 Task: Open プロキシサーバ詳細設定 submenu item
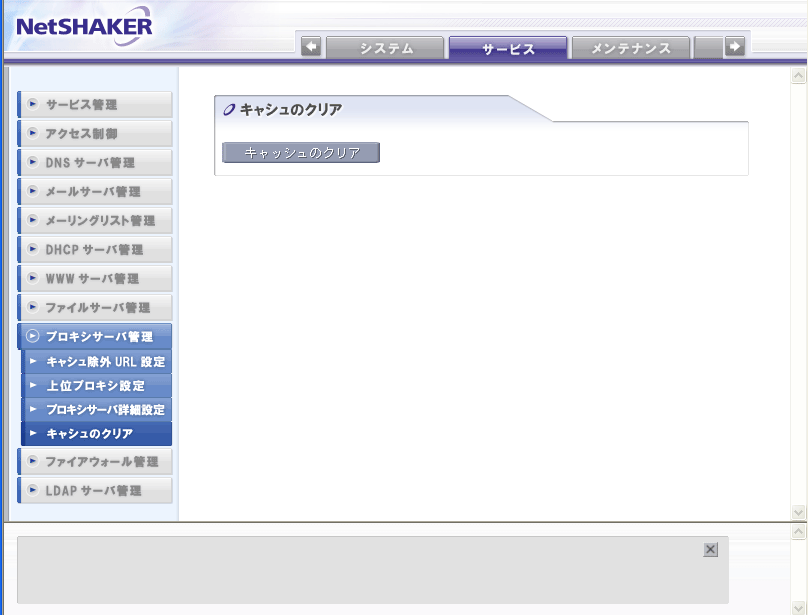(x=96, y=409)
